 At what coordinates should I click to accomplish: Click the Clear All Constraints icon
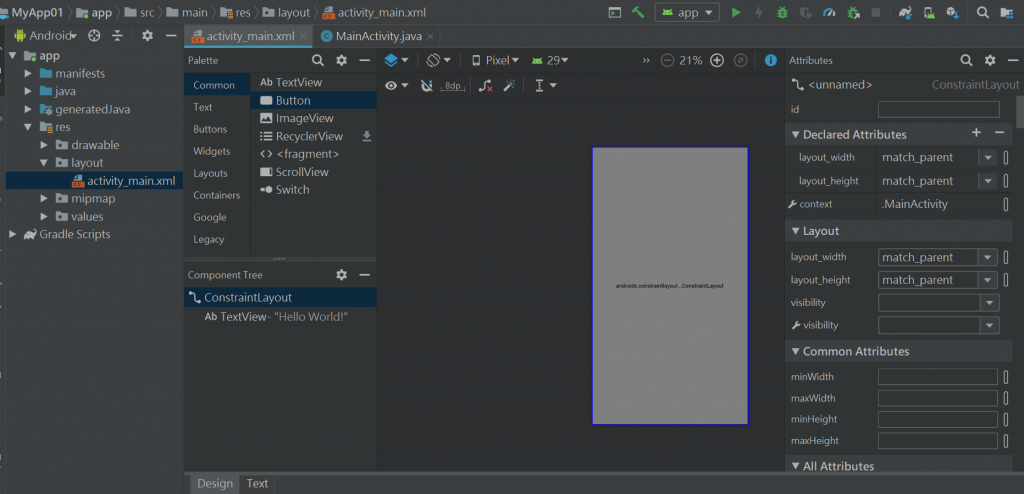pyautogui.click(x=485, y=86)
